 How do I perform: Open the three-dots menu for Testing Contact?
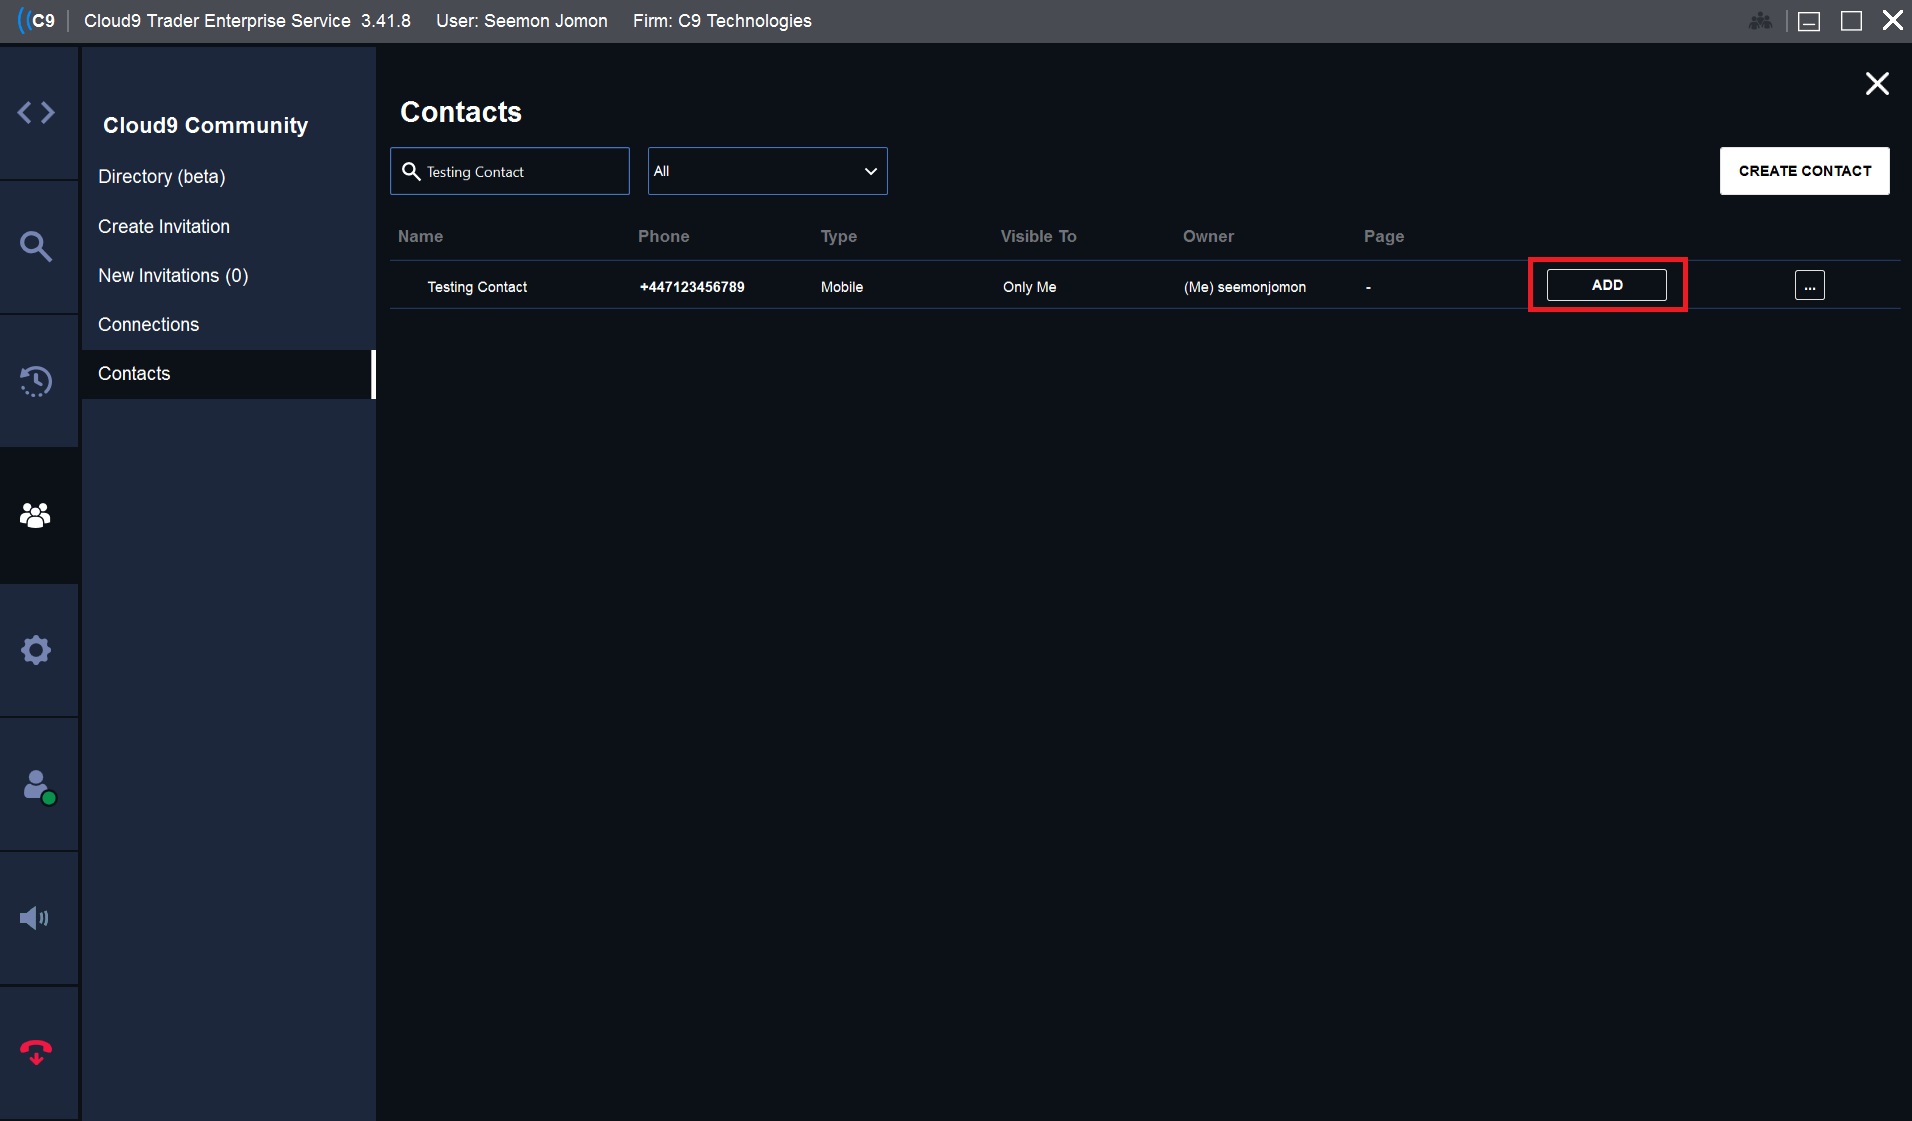(x=1809, y=285)
